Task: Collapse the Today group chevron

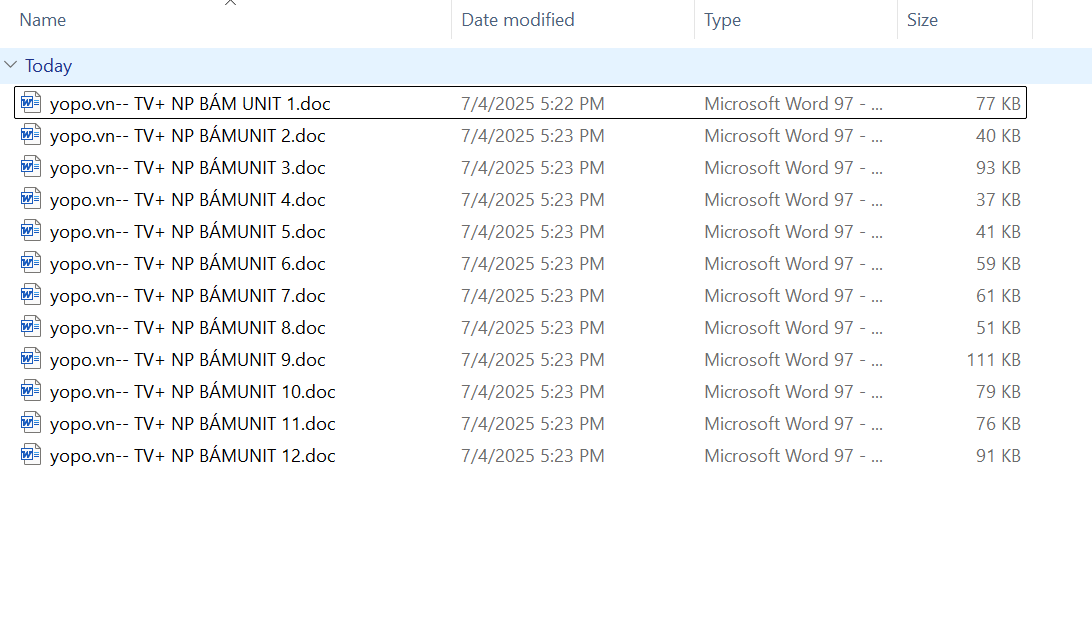Action: pos(11,65)
